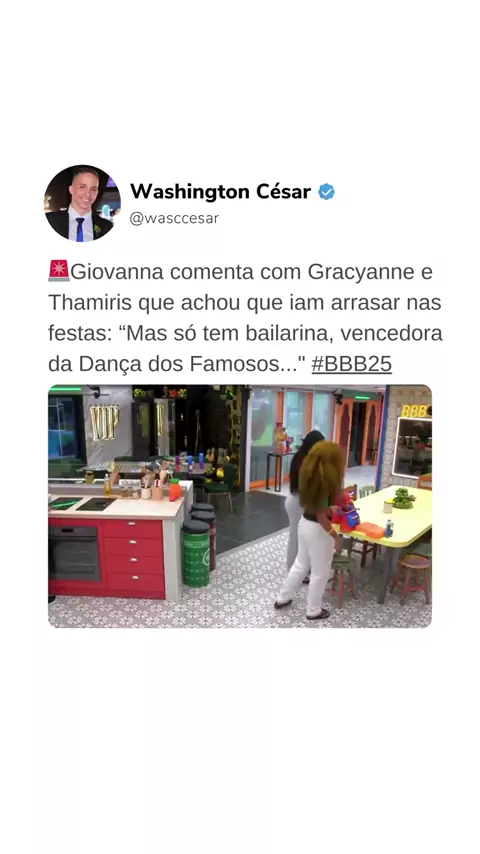Click the blue verified badge

326,192
